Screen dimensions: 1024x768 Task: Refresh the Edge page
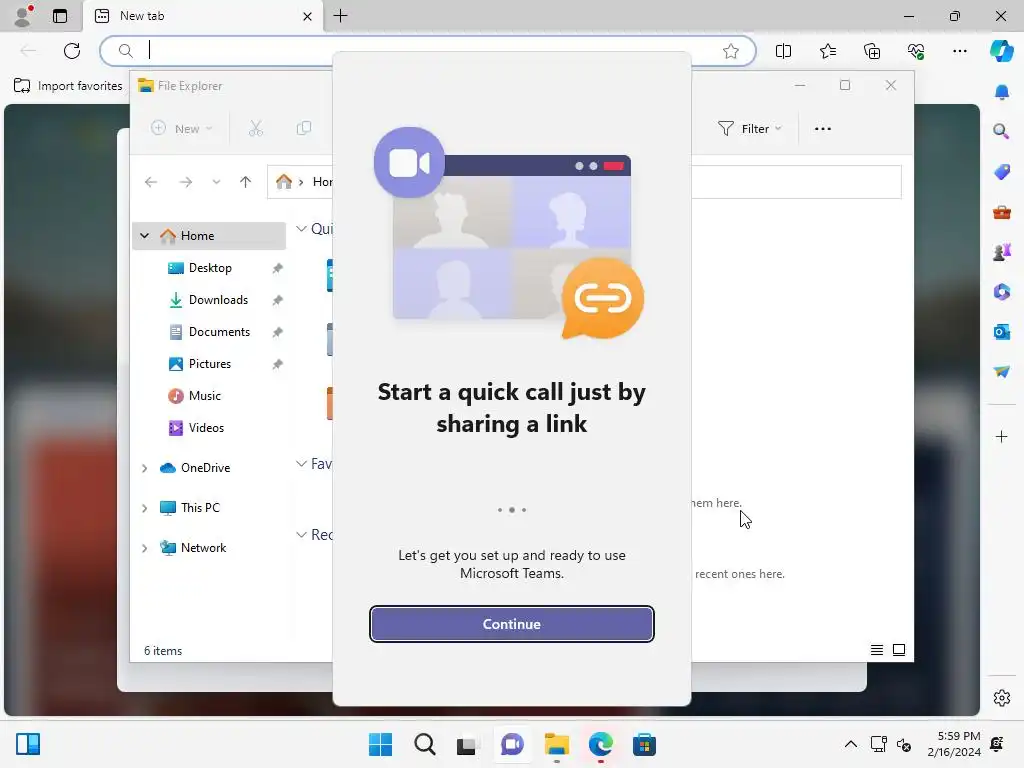click(x=72, y=50)
